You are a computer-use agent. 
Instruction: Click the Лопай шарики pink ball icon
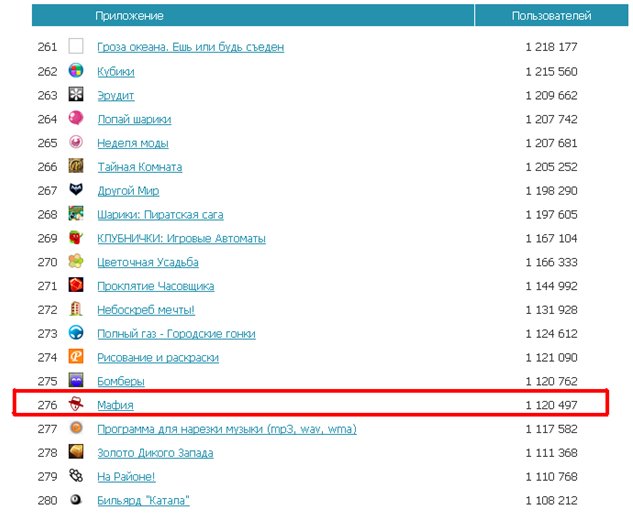click(x=76, y=119)
